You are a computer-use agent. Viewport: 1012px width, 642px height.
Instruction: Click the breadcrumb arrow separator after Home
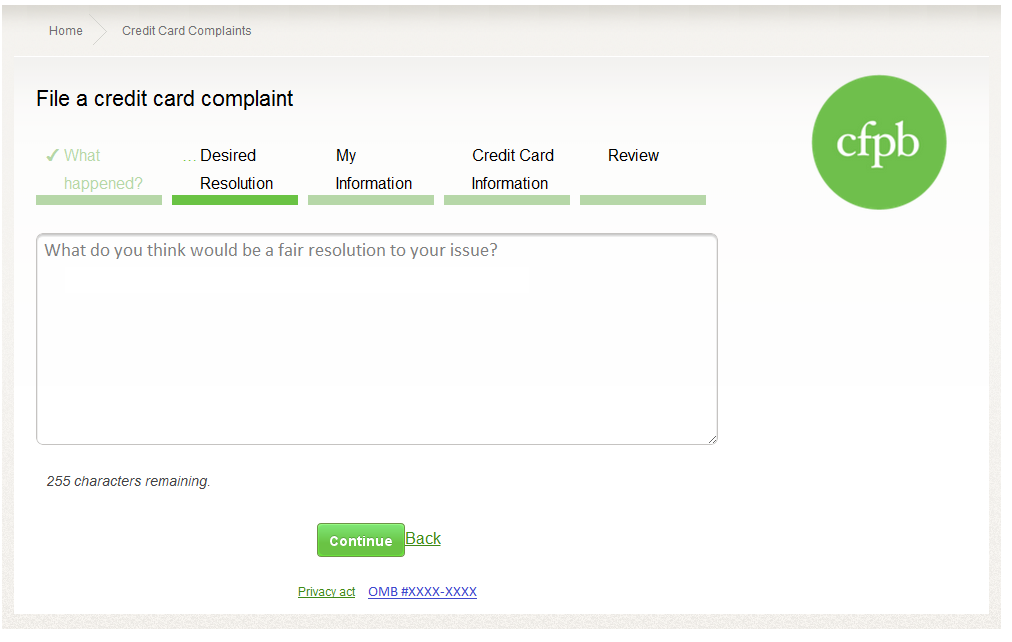99,30
